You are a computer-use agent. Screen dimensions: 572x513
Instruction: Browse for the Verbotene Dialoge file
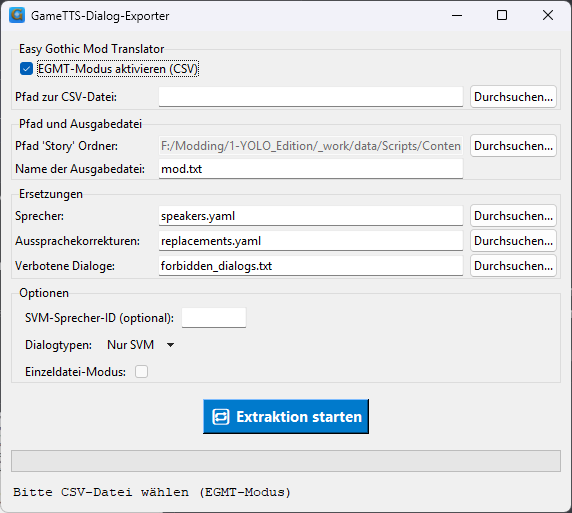point(513,266)
